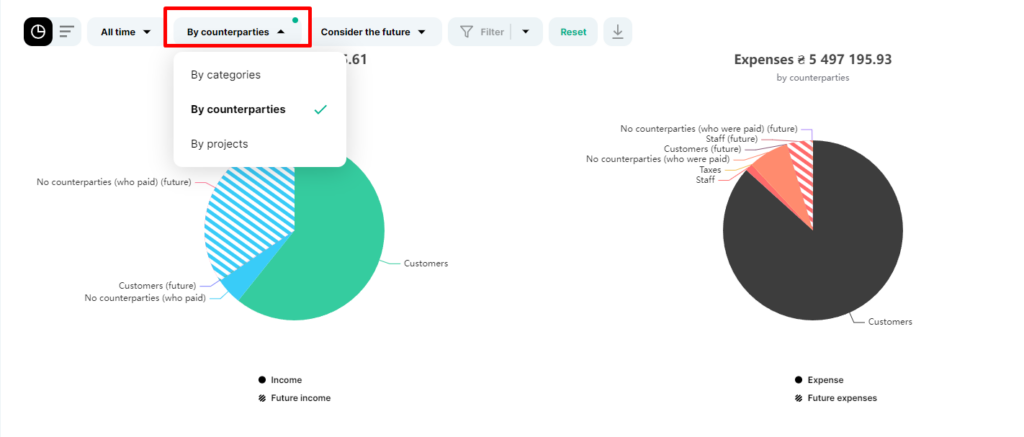The image size is (1024, 437).
Task: Switch to bar list view icon
Action: pos(67,31)
